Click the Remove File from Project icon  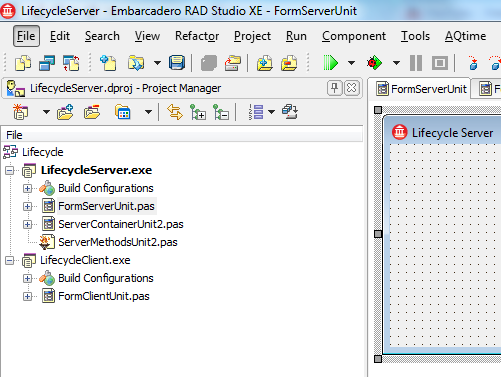pos(289,63)
